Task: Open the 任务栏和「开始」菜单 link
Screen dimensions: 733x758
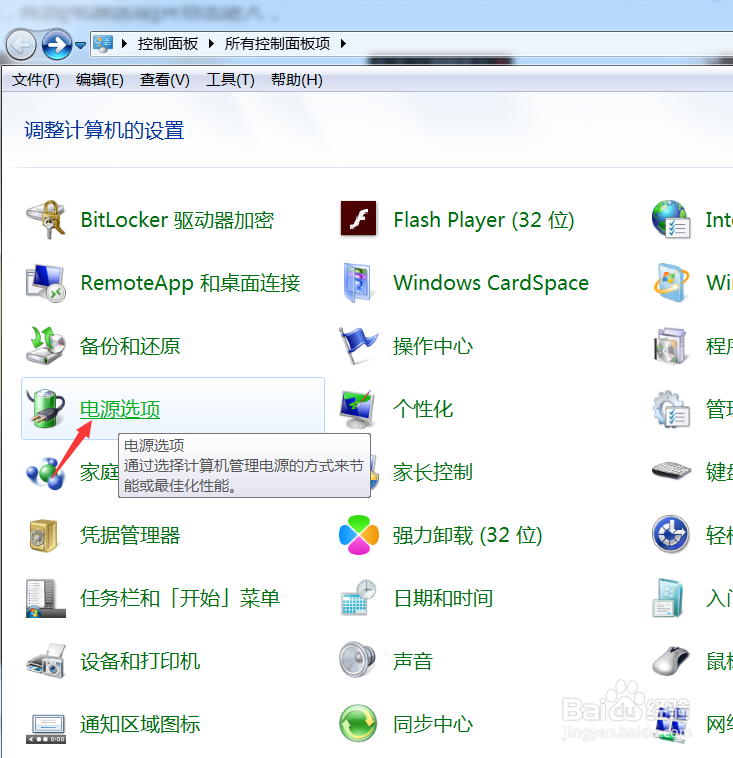Action: 180,598
